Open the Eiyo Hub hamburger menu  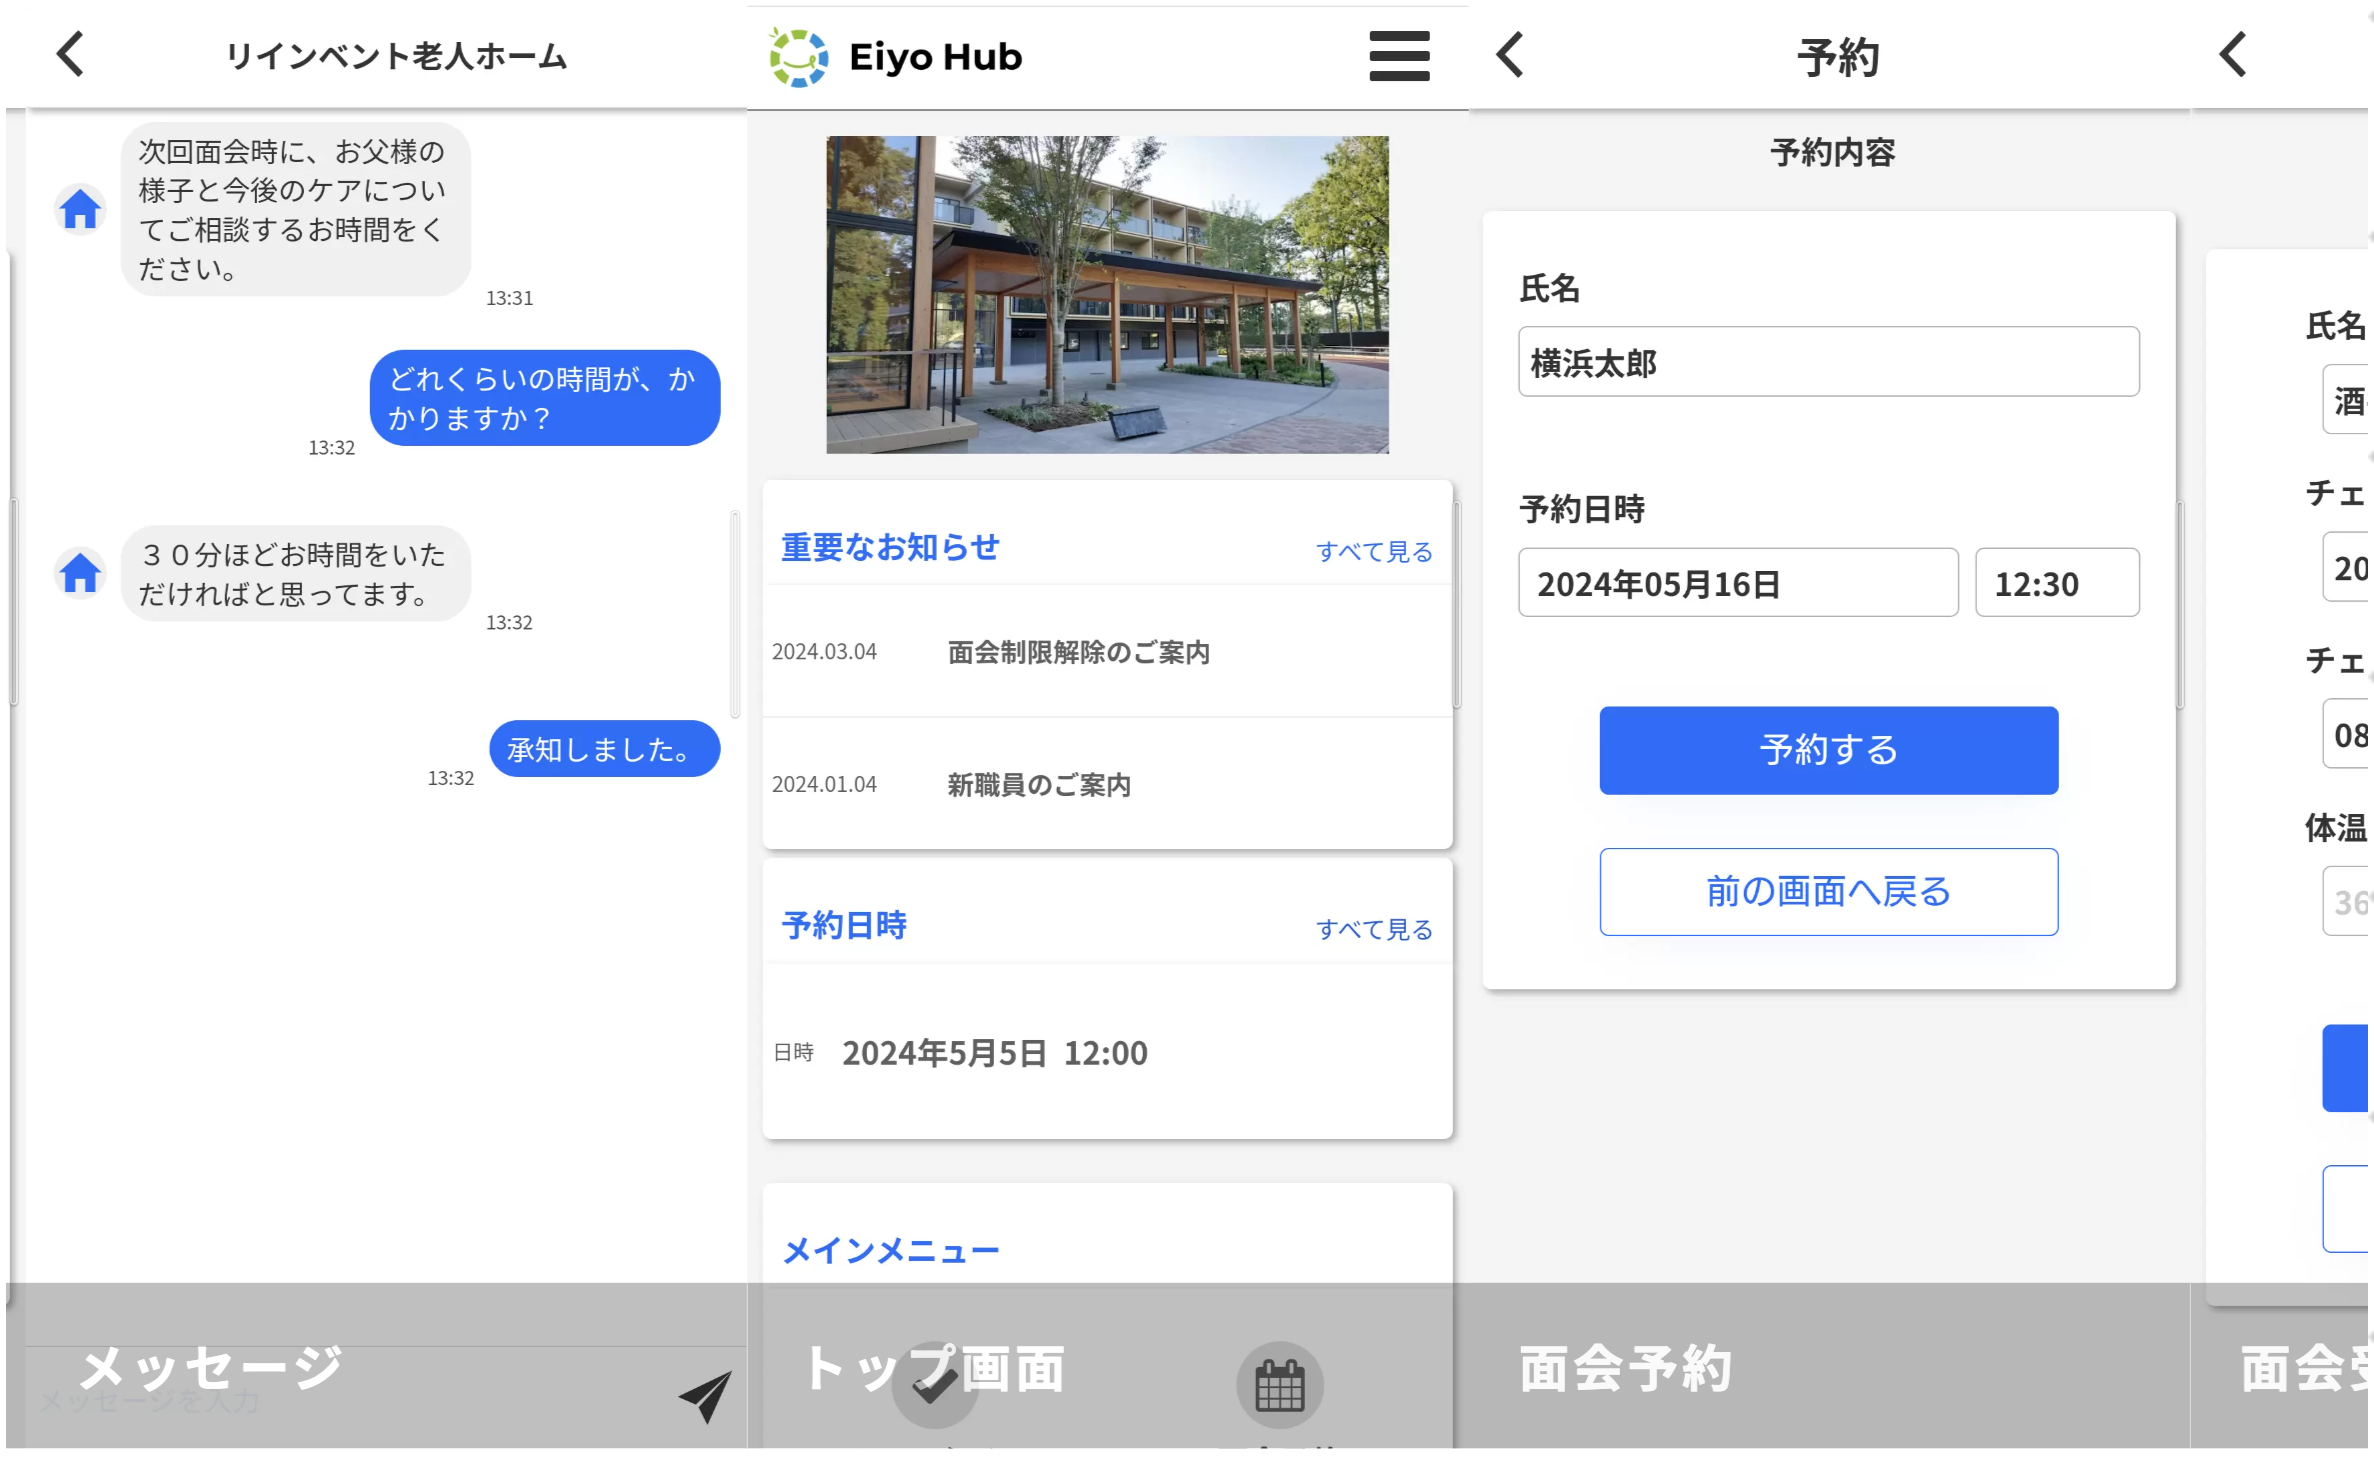(1398, 56)
